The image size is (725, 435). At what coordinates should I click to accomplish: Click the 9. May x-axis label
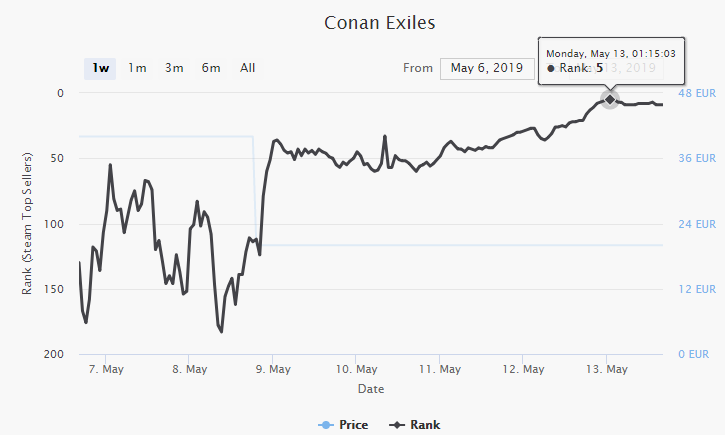273,369
